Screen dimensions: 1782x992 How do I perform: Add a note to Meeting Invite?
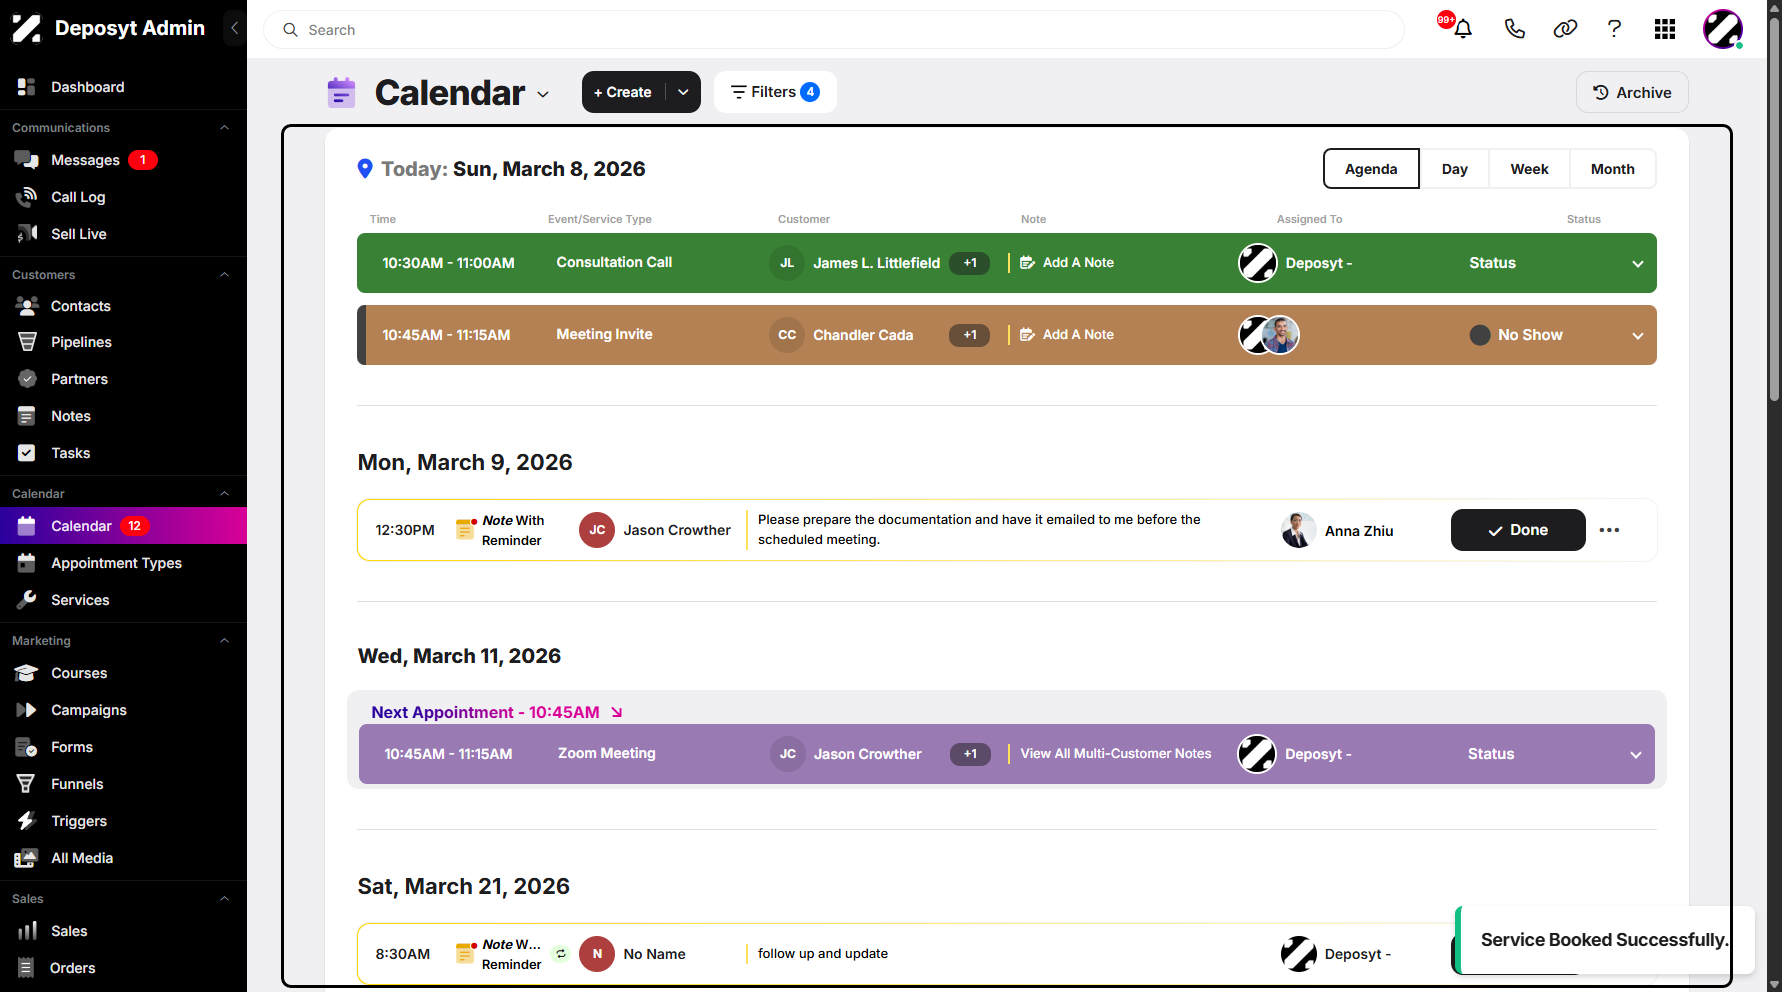(1067, 335)
